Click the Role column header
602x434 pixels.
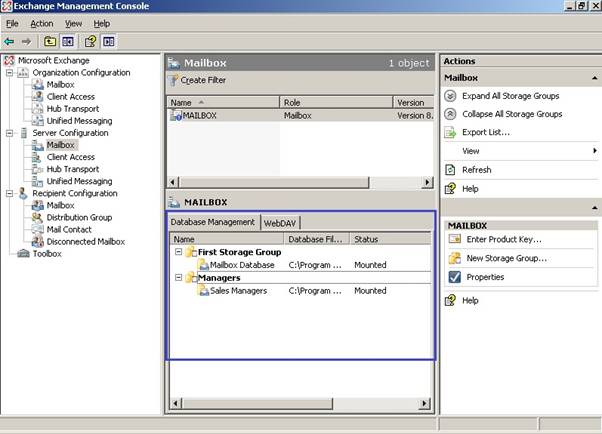(336, 103)
